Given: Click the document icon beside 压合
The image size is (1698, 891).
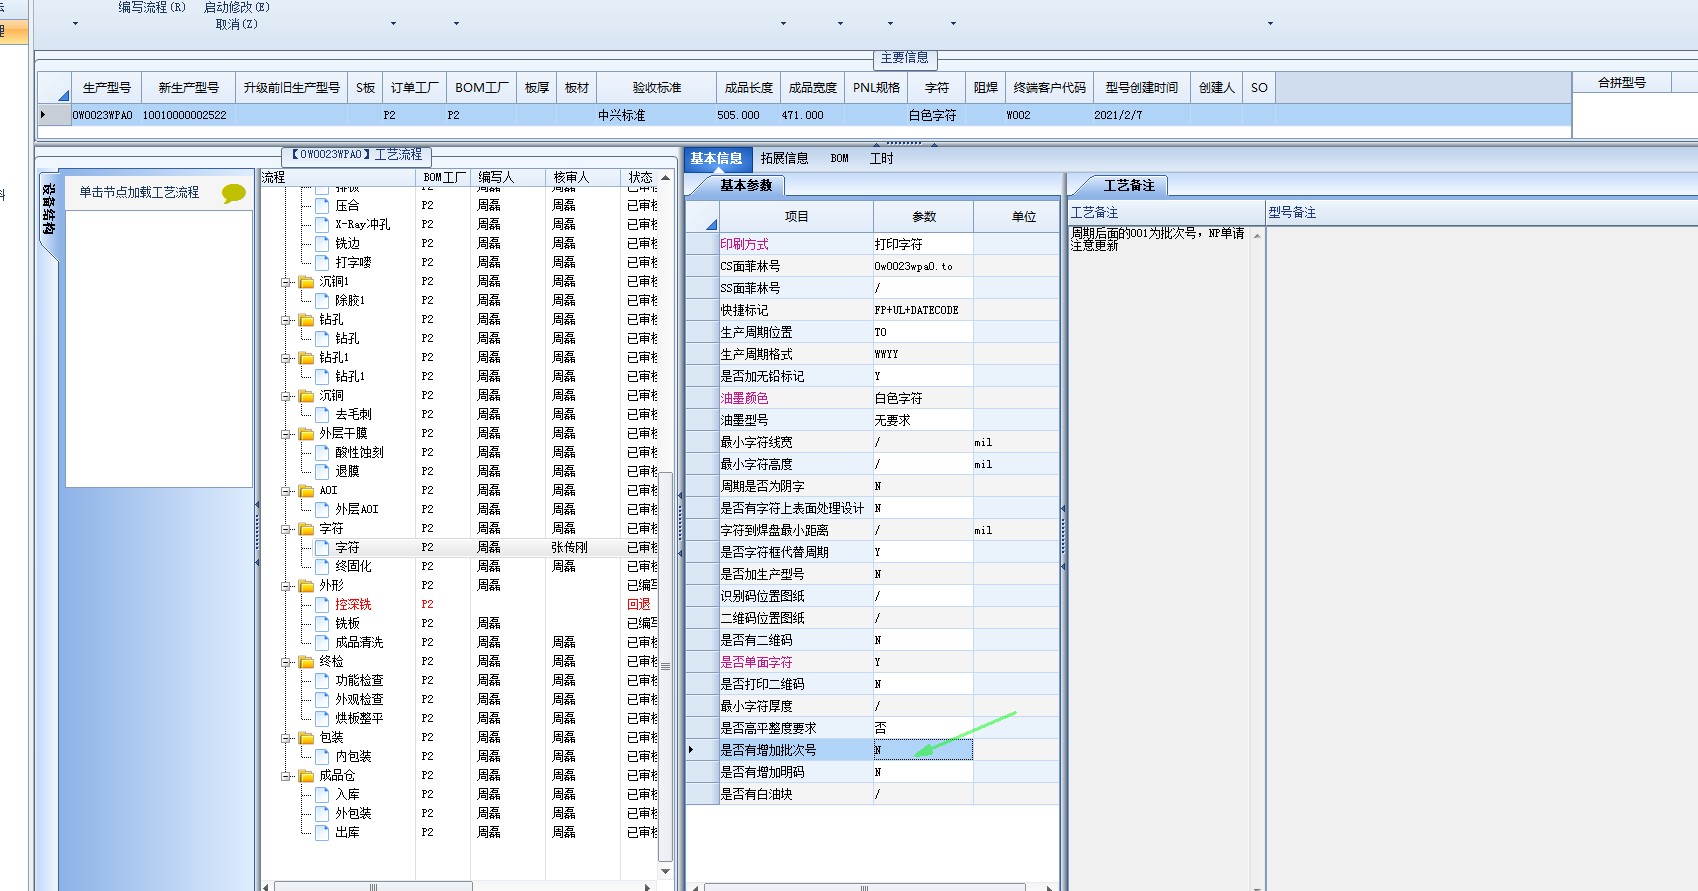Looking at the screenshot, I should [322, 205].
